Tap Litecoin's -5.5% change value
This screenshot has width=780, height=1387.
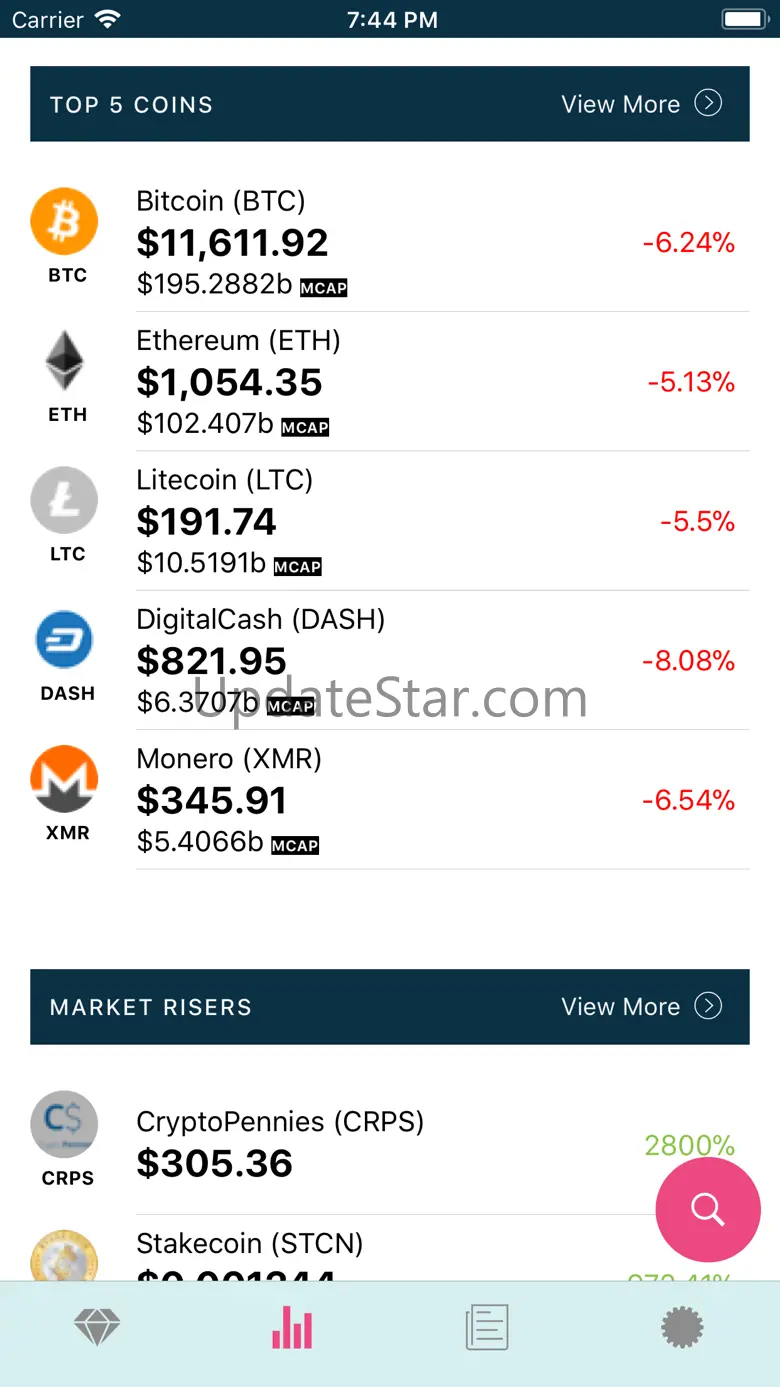(x=697, y=521)
